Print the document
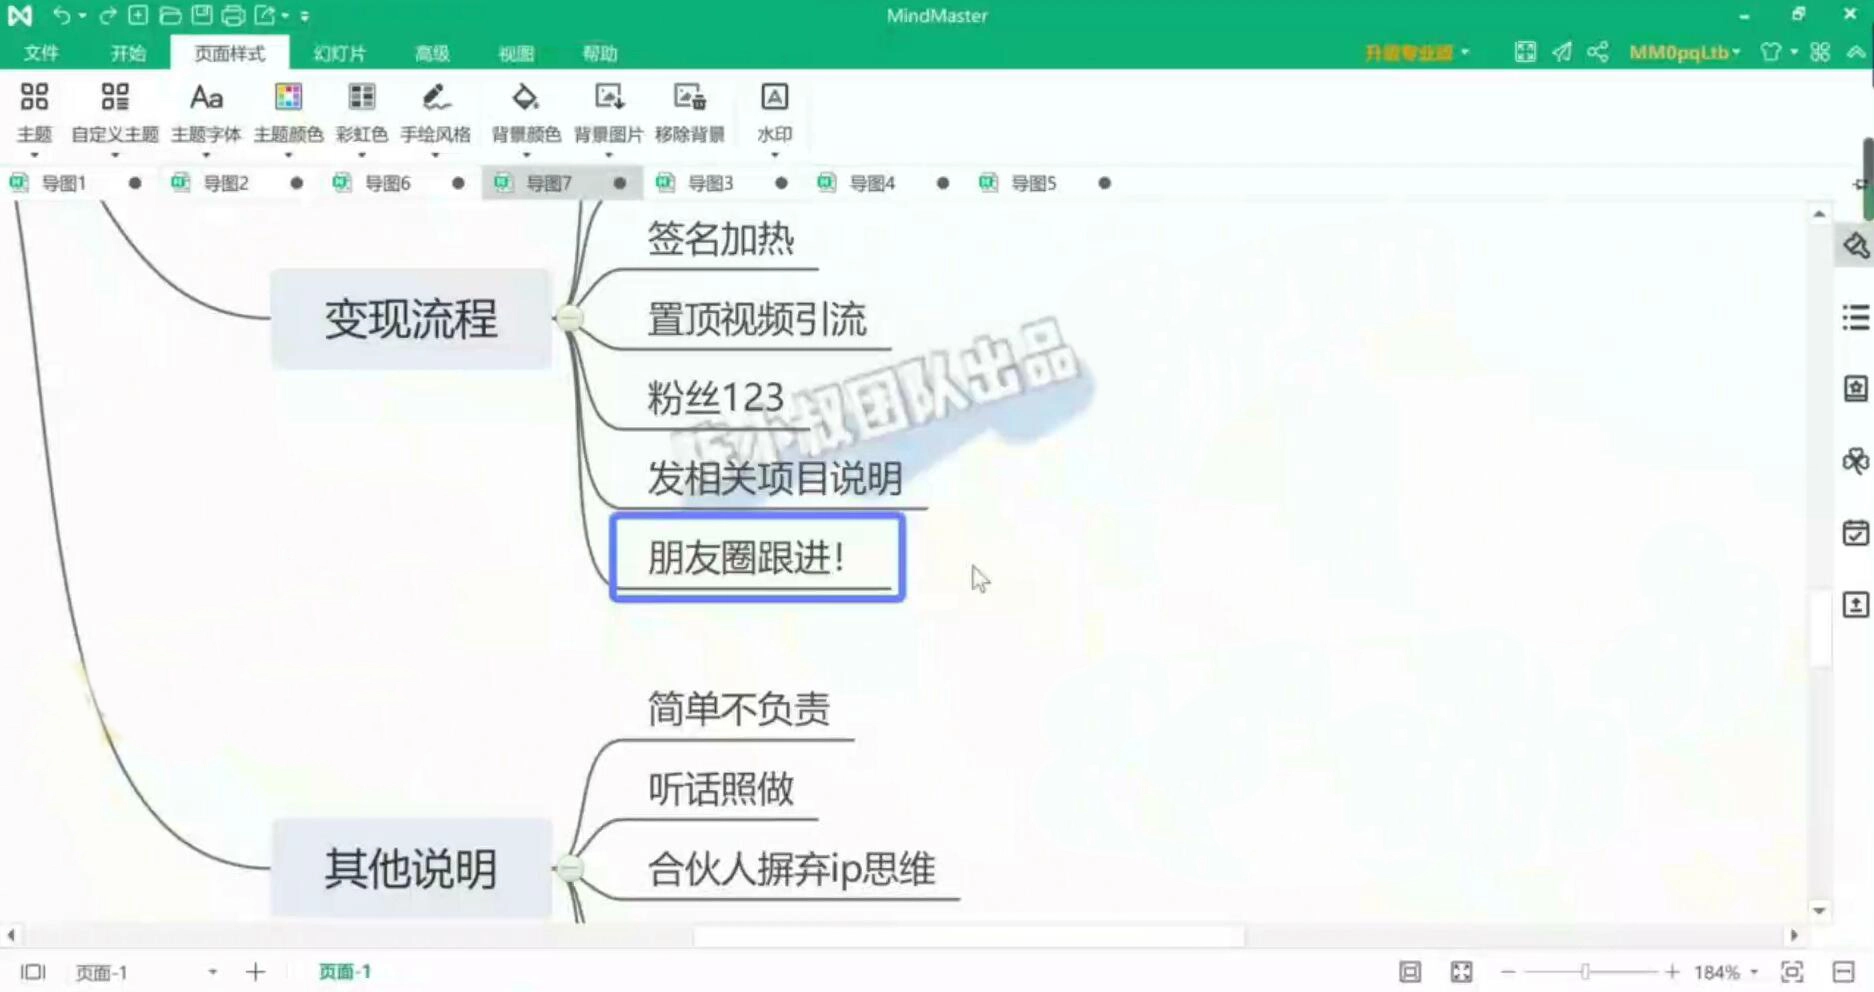Image resolution: width=1874 pixels, height=992 pixels. click(232, 16)
